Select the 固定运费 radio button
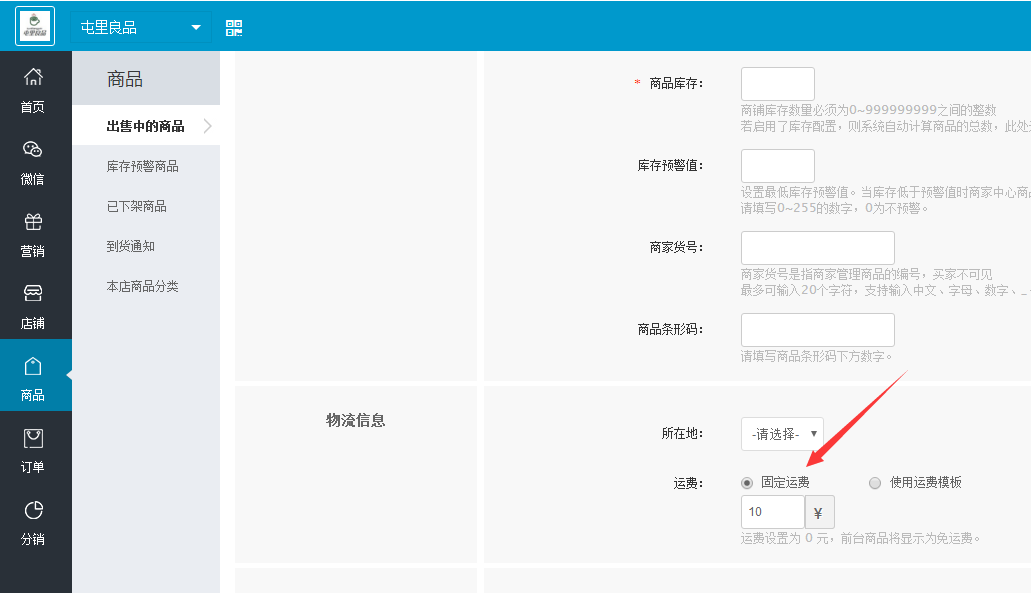 click(x=747, y=483)
